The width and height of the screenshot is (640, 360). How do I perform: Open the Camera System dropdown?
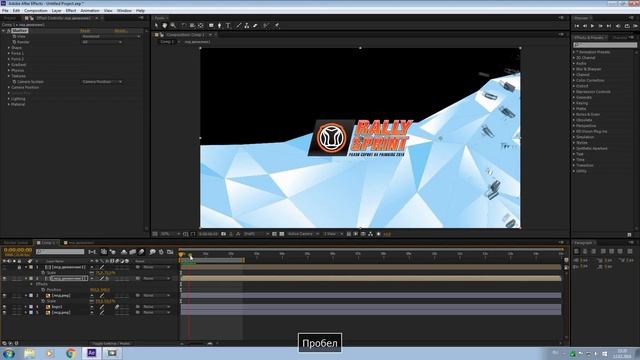(x=102, y=82)
